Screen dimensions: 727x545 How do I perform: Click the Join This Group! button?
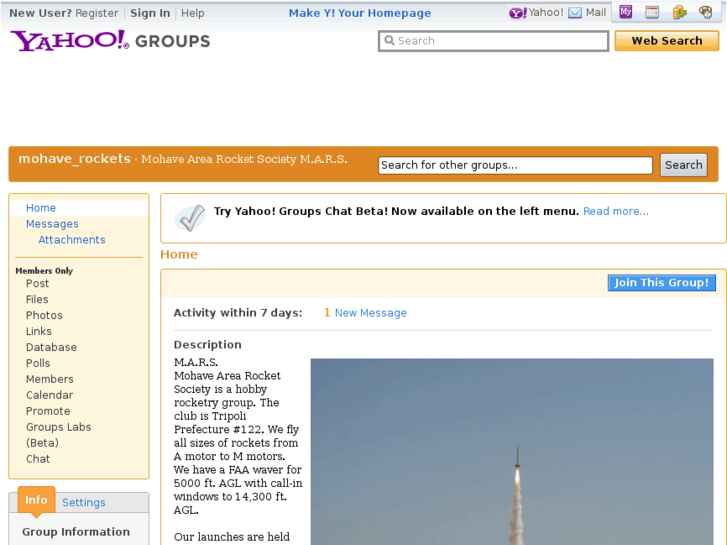pyautogui.click(x=662, y=282)
